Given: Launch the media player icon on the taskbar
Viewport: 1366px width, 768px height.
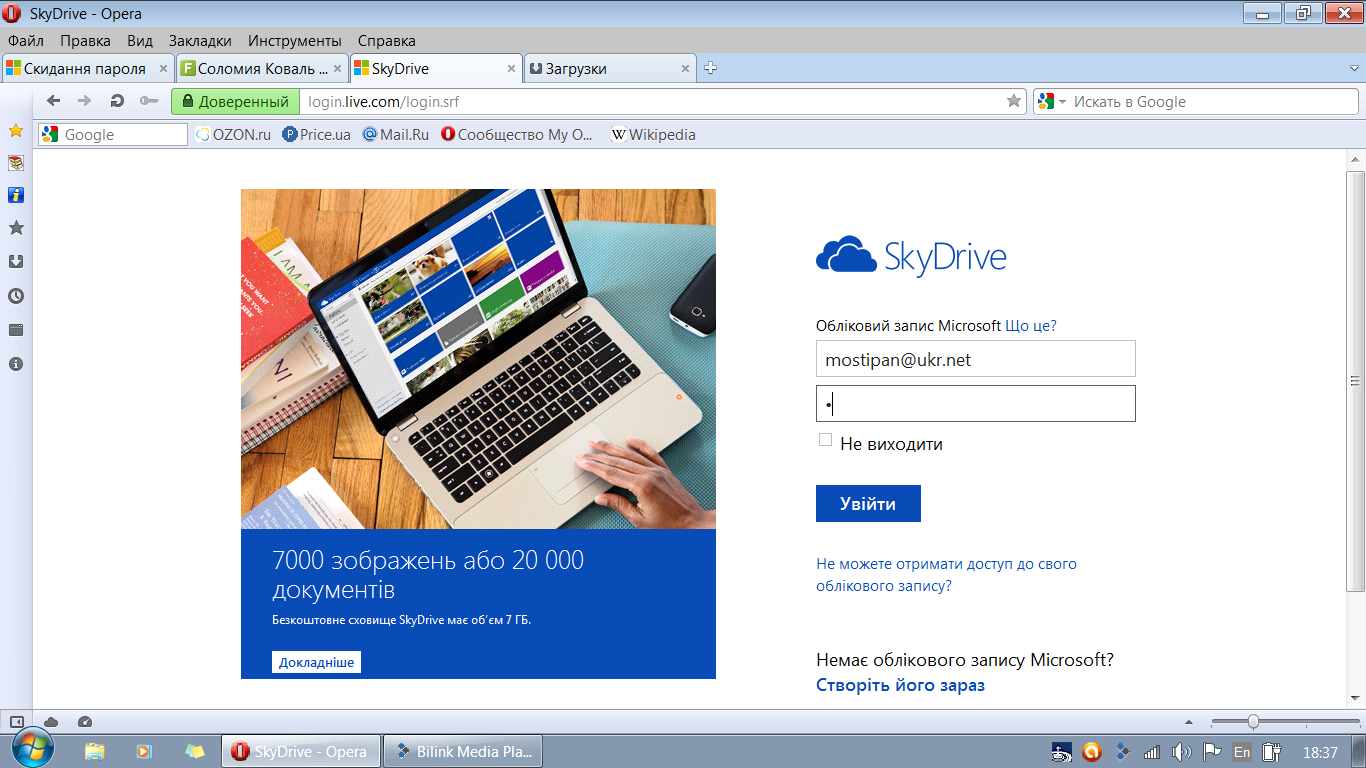Looking at the screenshot, I should tap(143, 751).
